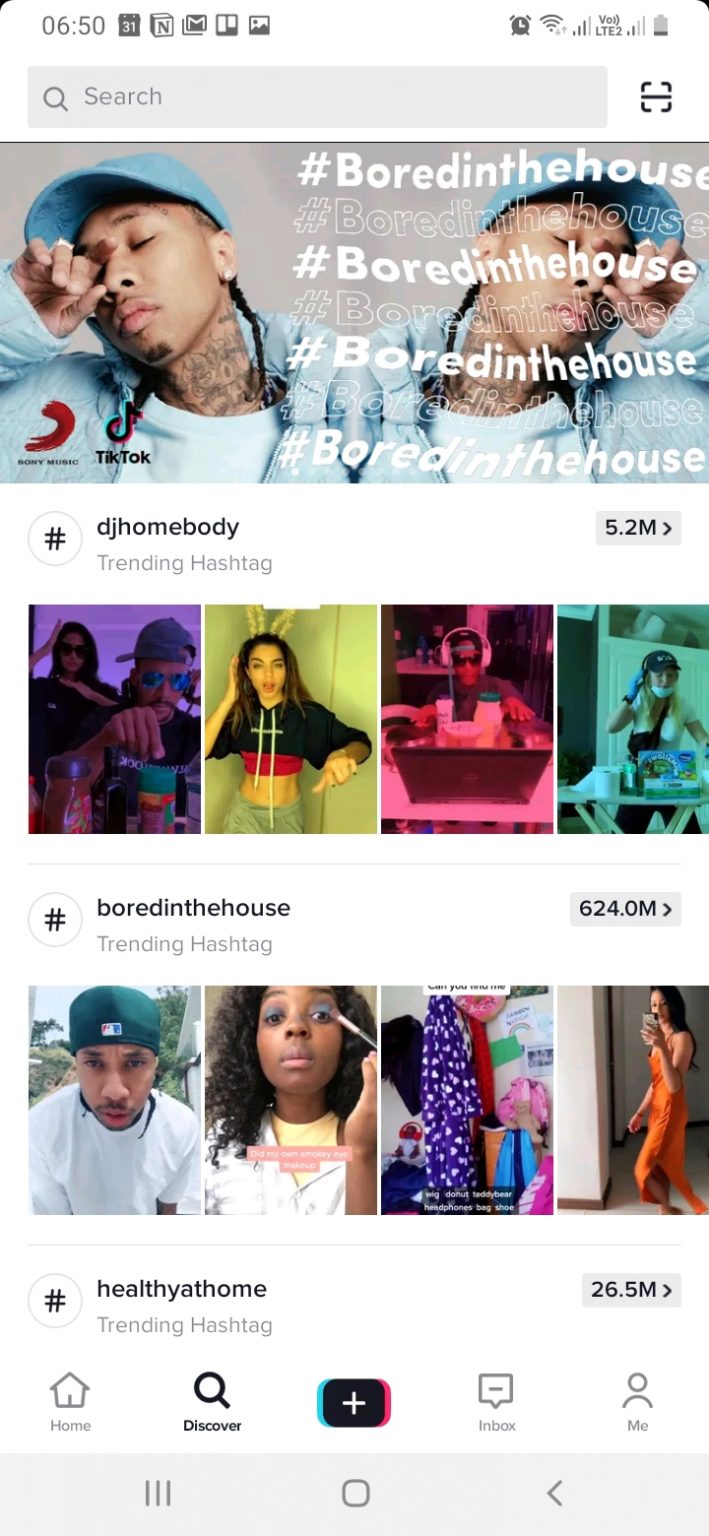709x1536 pixels.
Task: Tap the hashtag icon beside healthyathome
Action: click(55, 1301)
